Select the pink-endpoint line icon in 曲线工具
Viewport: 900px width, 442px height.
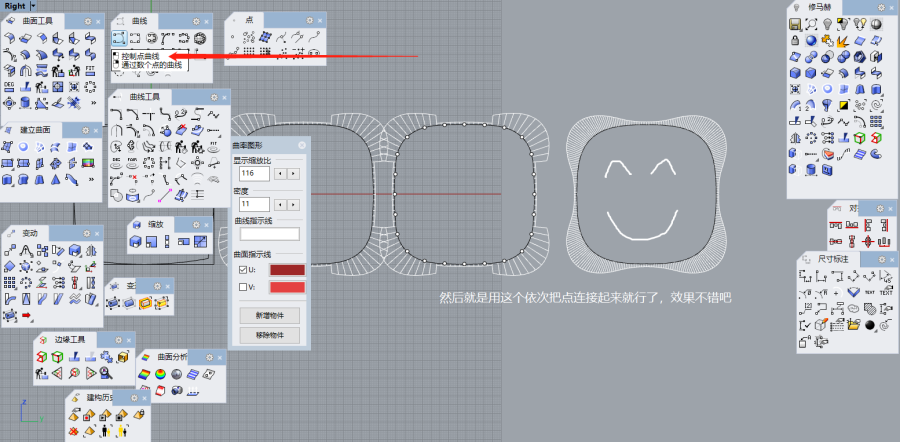(164, 193)
